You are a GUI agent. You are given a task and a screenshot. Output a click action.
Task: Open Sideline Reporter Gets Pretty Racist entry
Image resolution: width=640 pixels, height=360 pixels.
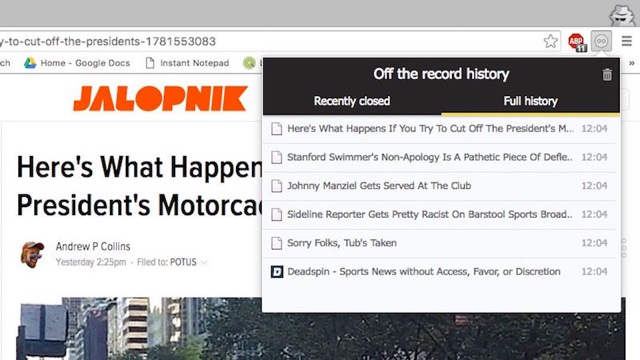tap(440, 214)
